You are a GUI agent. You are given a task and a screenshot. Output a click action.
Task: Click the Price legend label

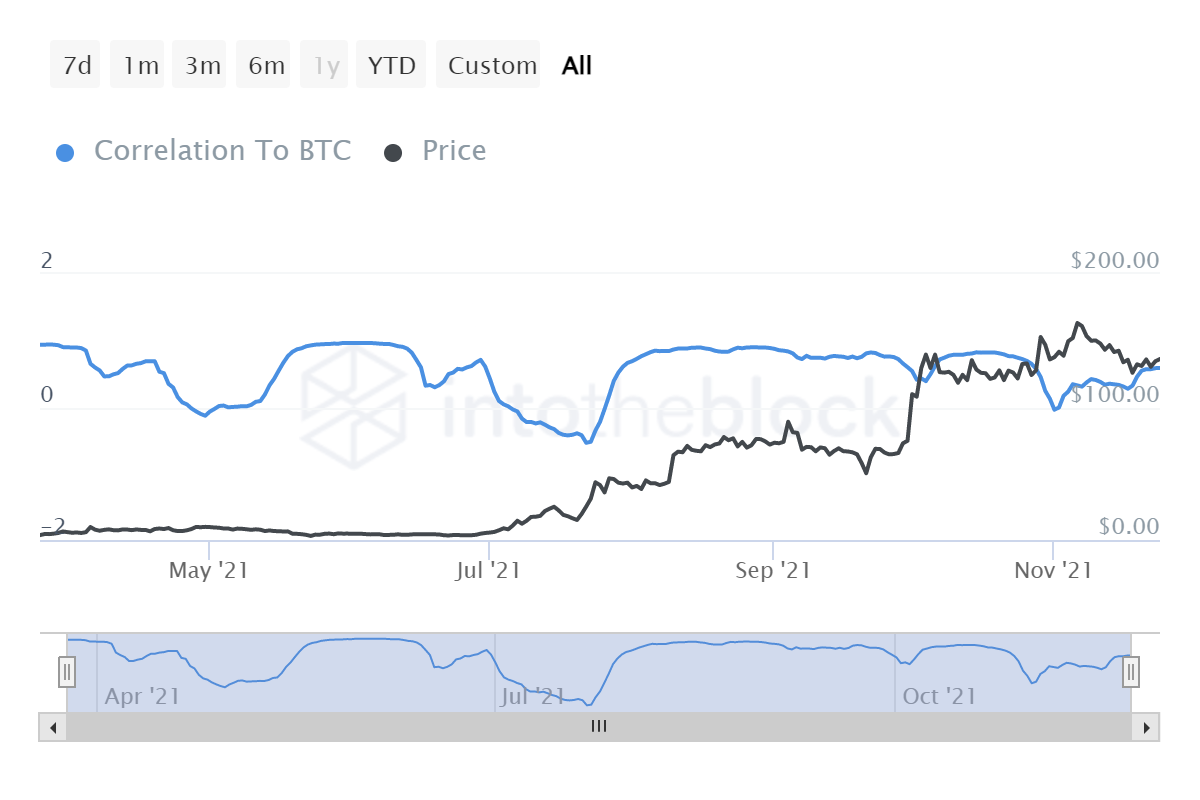[454, 151]
